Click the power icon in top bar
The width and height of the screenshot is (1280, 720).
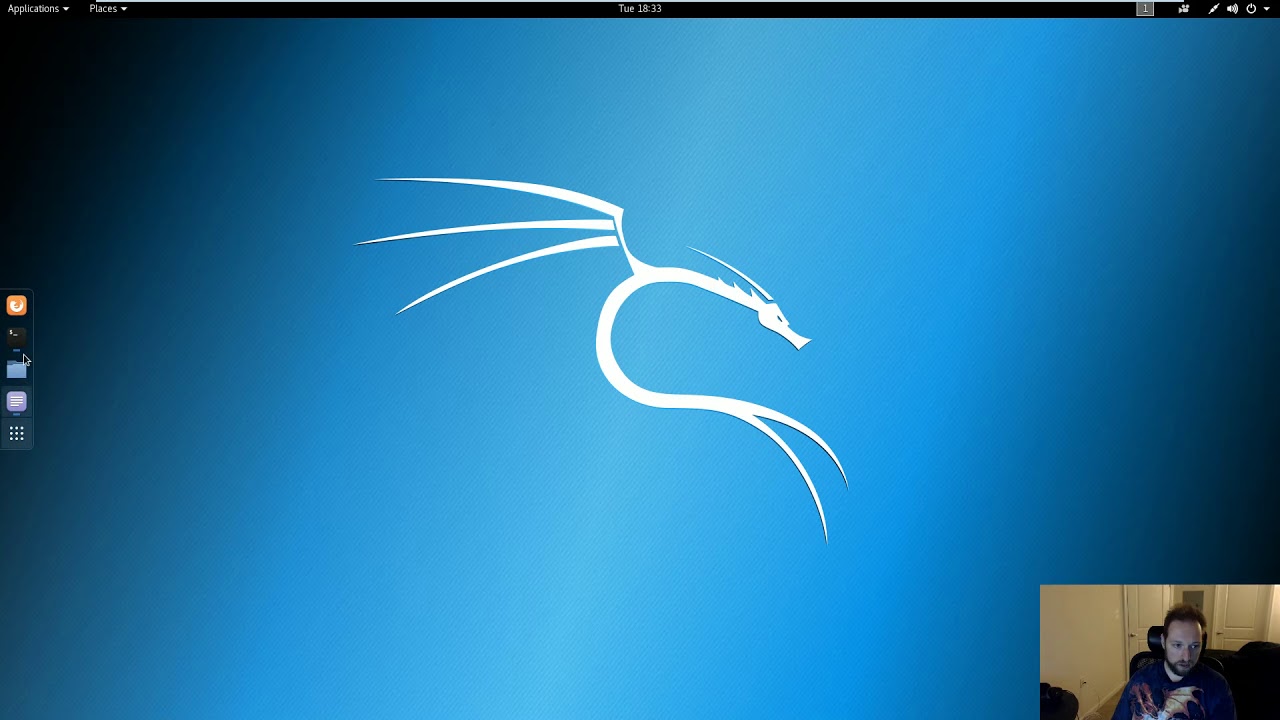[x=1251, y=8]
